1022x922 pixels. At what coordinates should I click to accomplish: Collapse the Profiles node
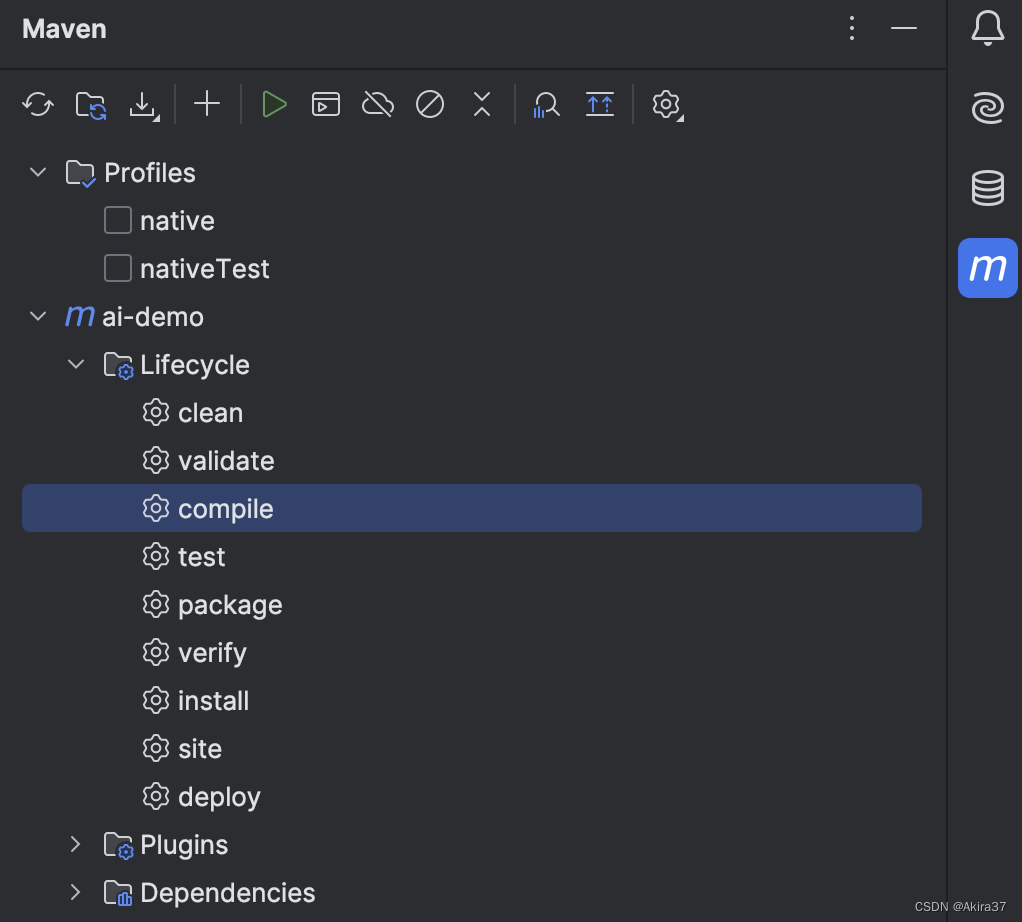(x=38, y=173)
